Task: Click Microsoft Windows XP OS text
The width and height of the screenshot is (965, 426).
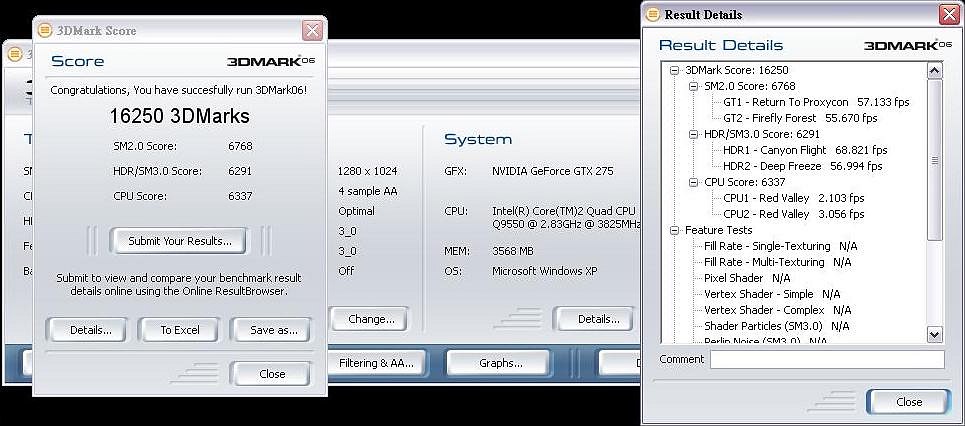Action: (x=545, y=271)
